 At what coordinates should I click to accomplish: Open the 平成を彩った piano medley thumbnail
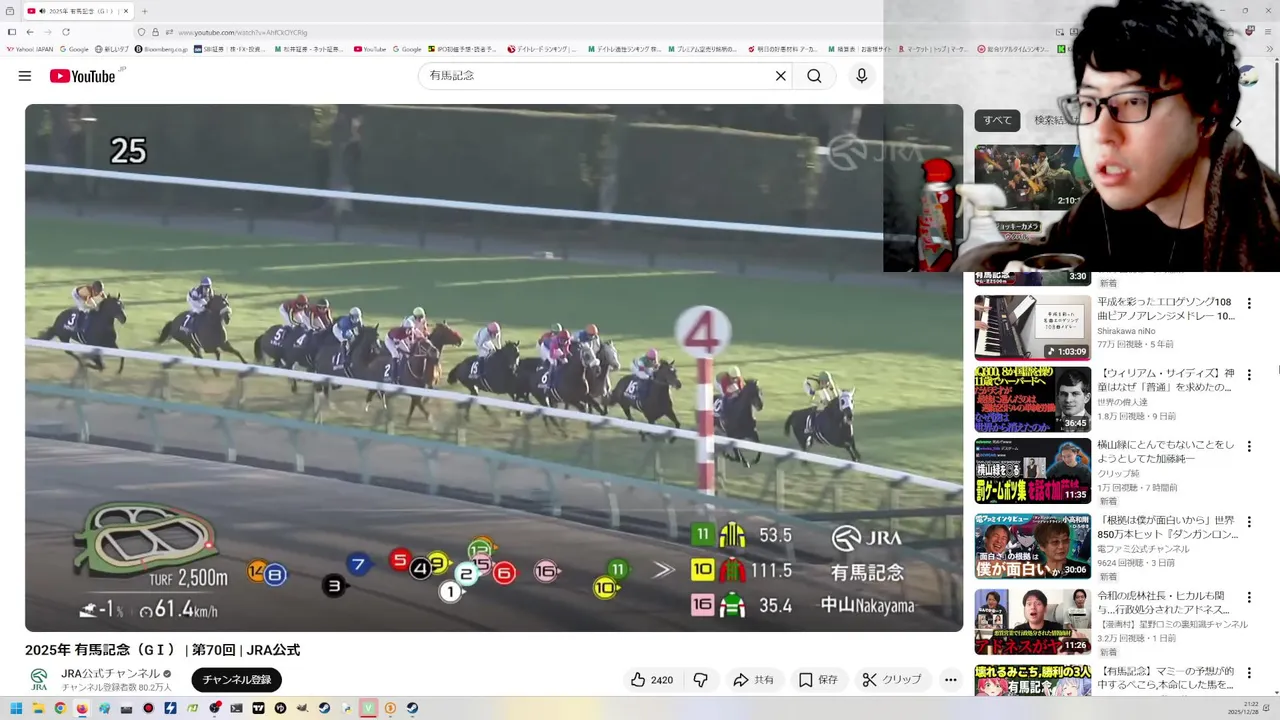click(1033, 328)
